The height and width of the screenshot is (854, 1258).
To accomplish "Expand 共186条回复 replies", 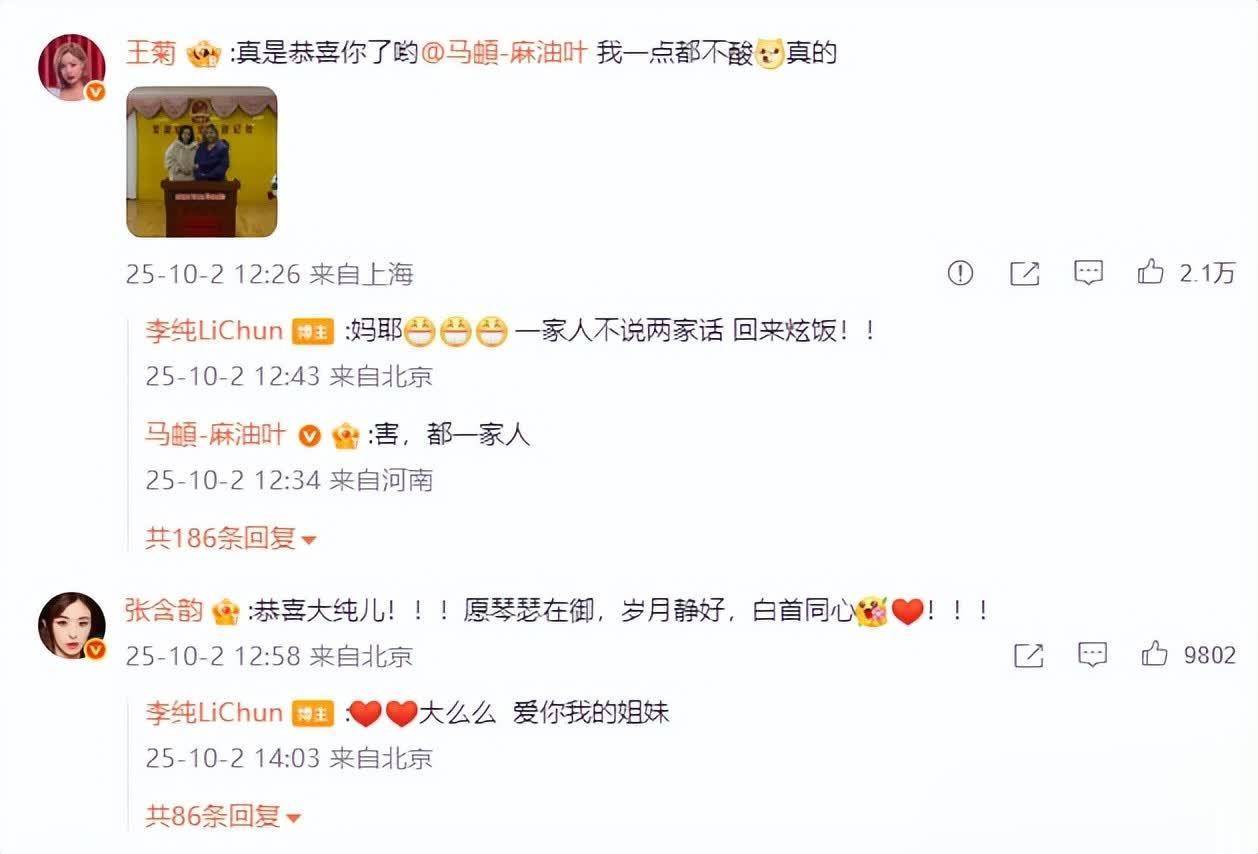I will coord(231,538).
